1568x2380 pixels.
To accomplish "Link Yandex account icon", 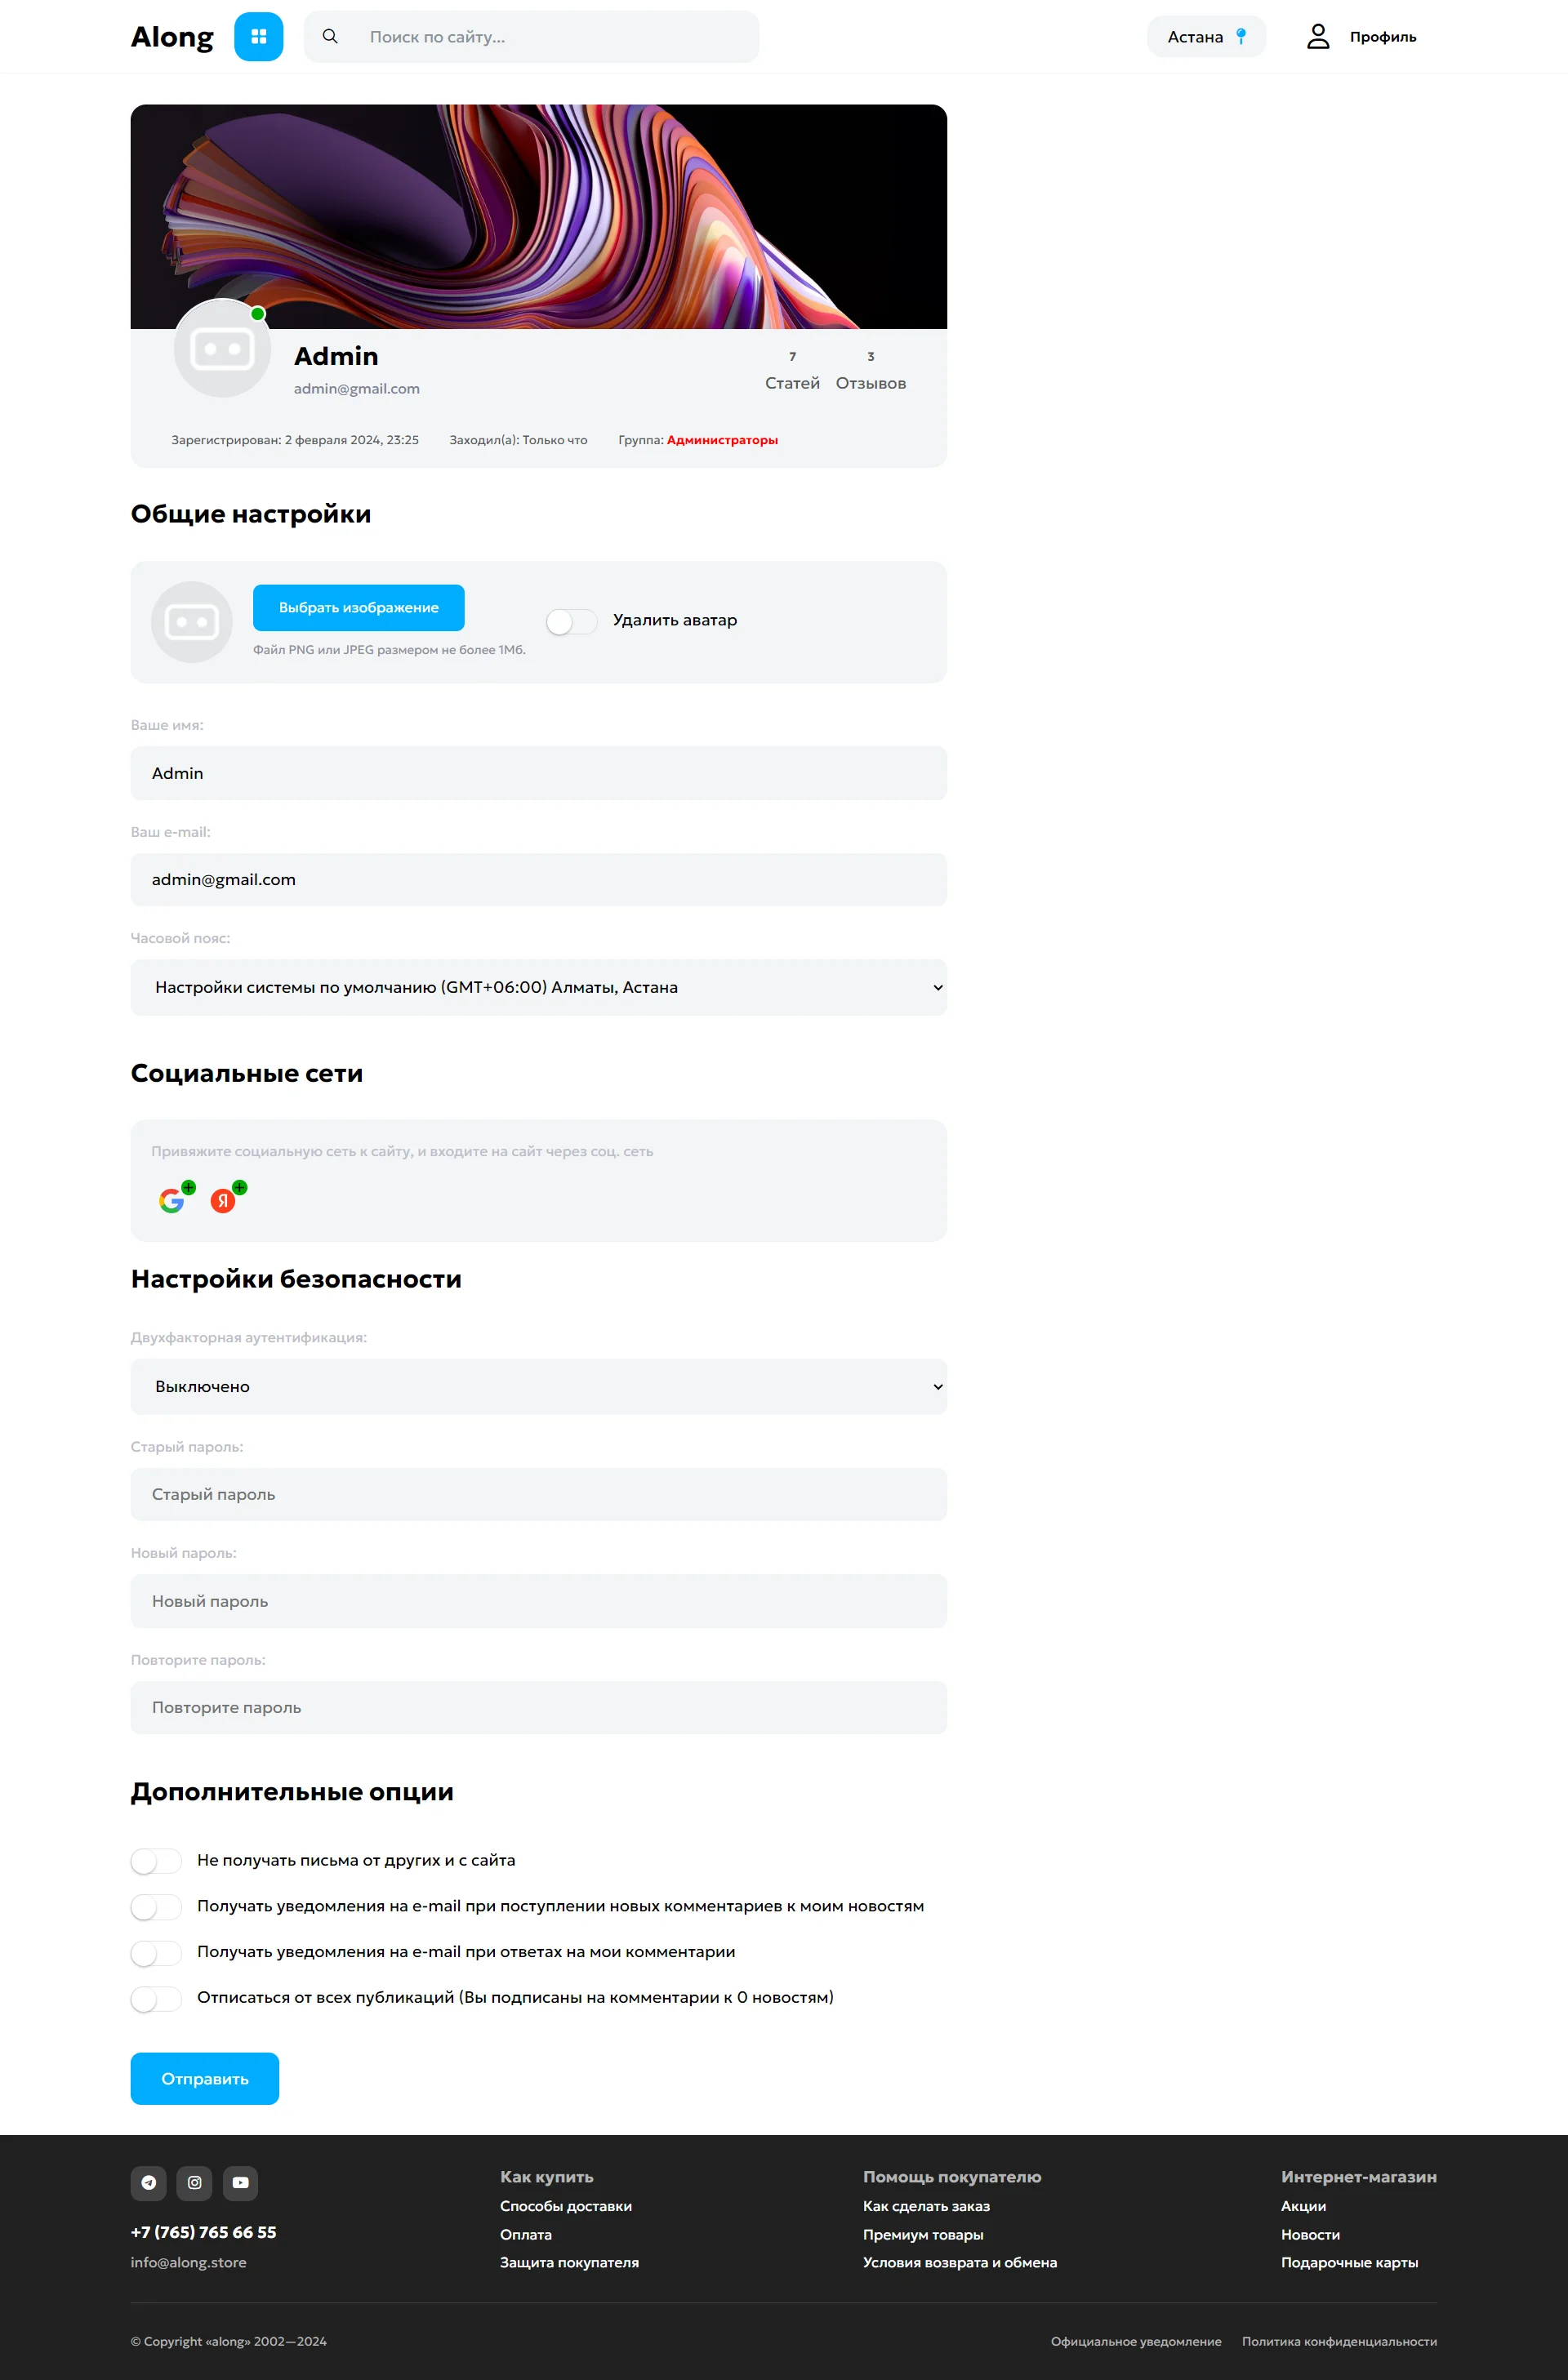I will click(223, 1200).
